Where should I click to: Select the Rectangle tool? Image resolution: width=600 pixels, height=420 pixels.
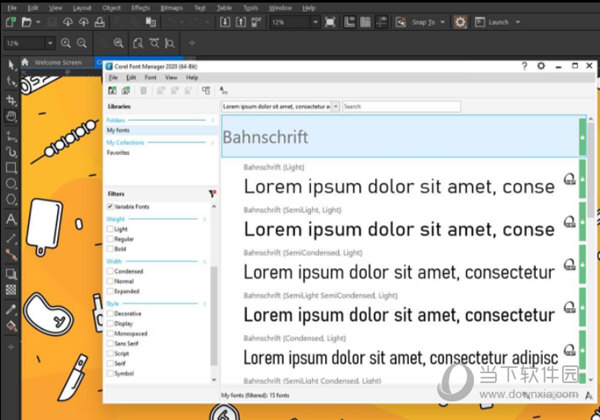pos(11,168)
